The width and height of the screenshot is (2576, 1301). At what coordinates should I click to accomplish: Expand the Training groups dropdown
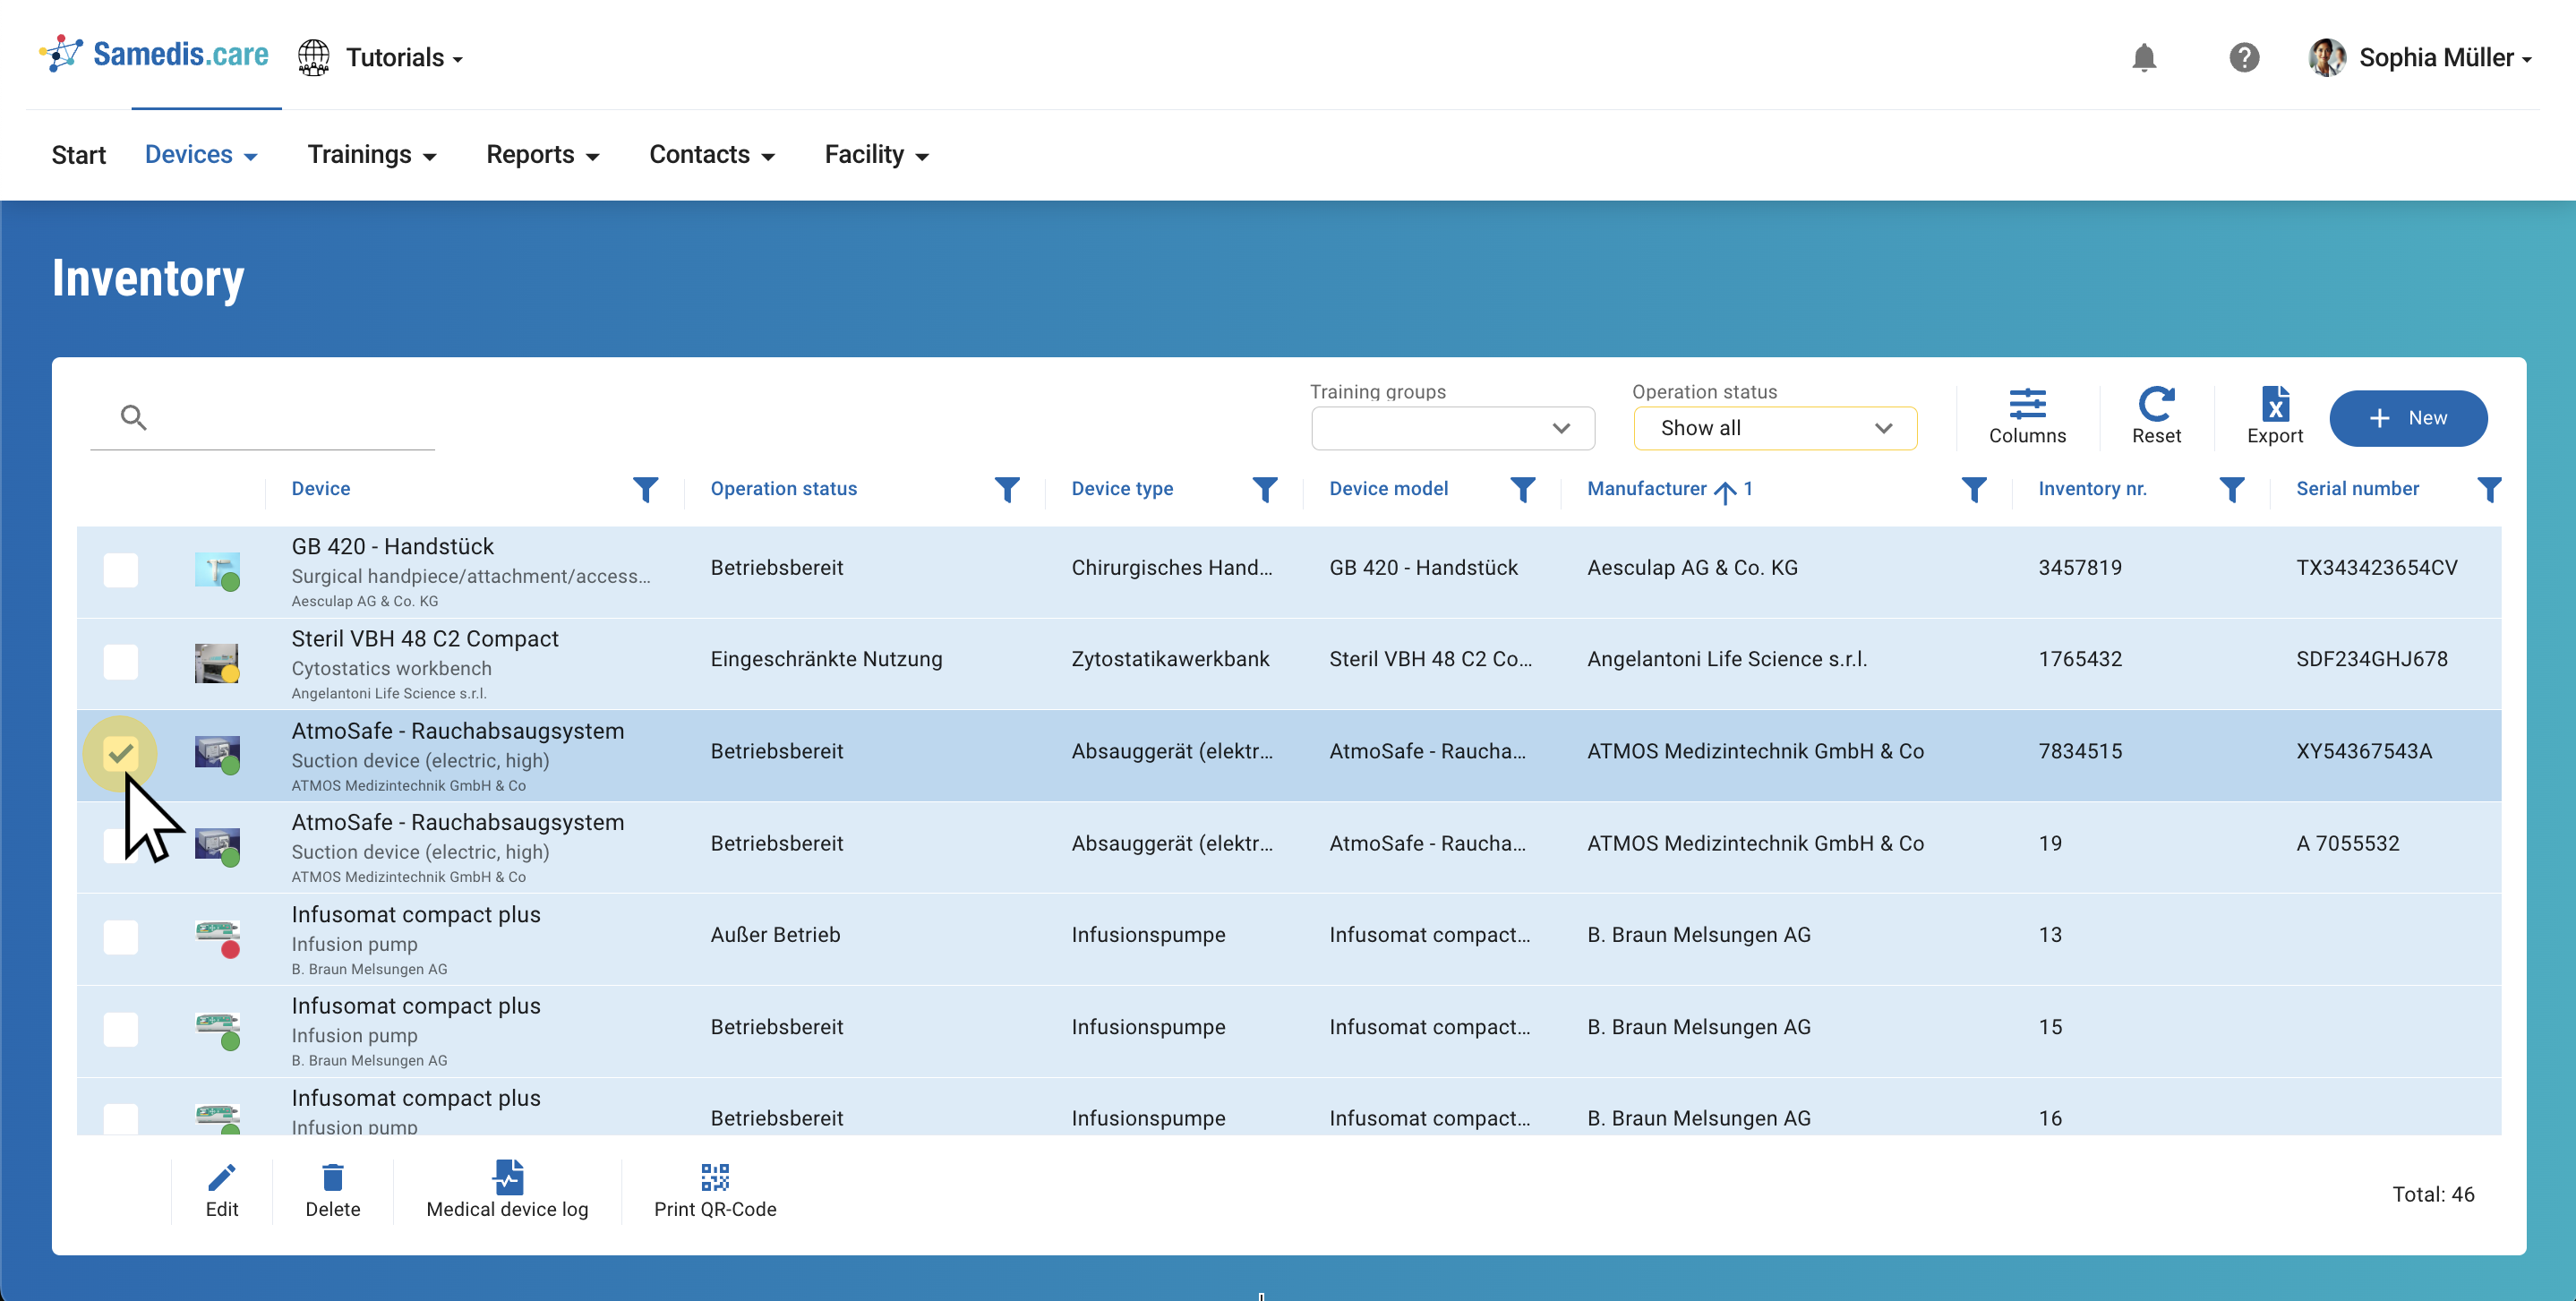pos(1452,428)
